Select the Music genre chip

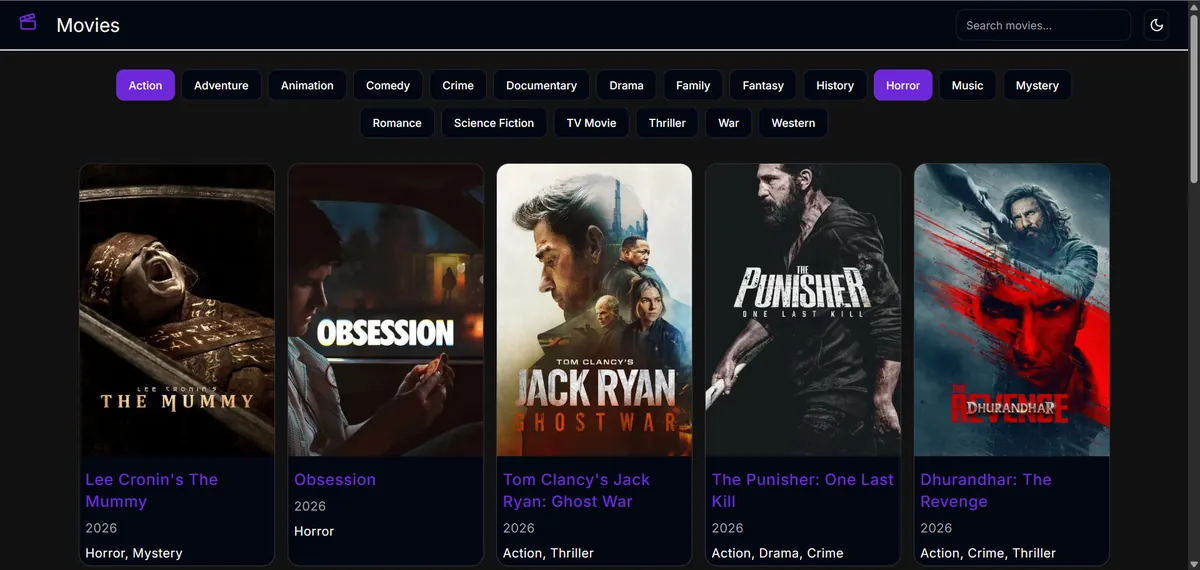[967, 85]
